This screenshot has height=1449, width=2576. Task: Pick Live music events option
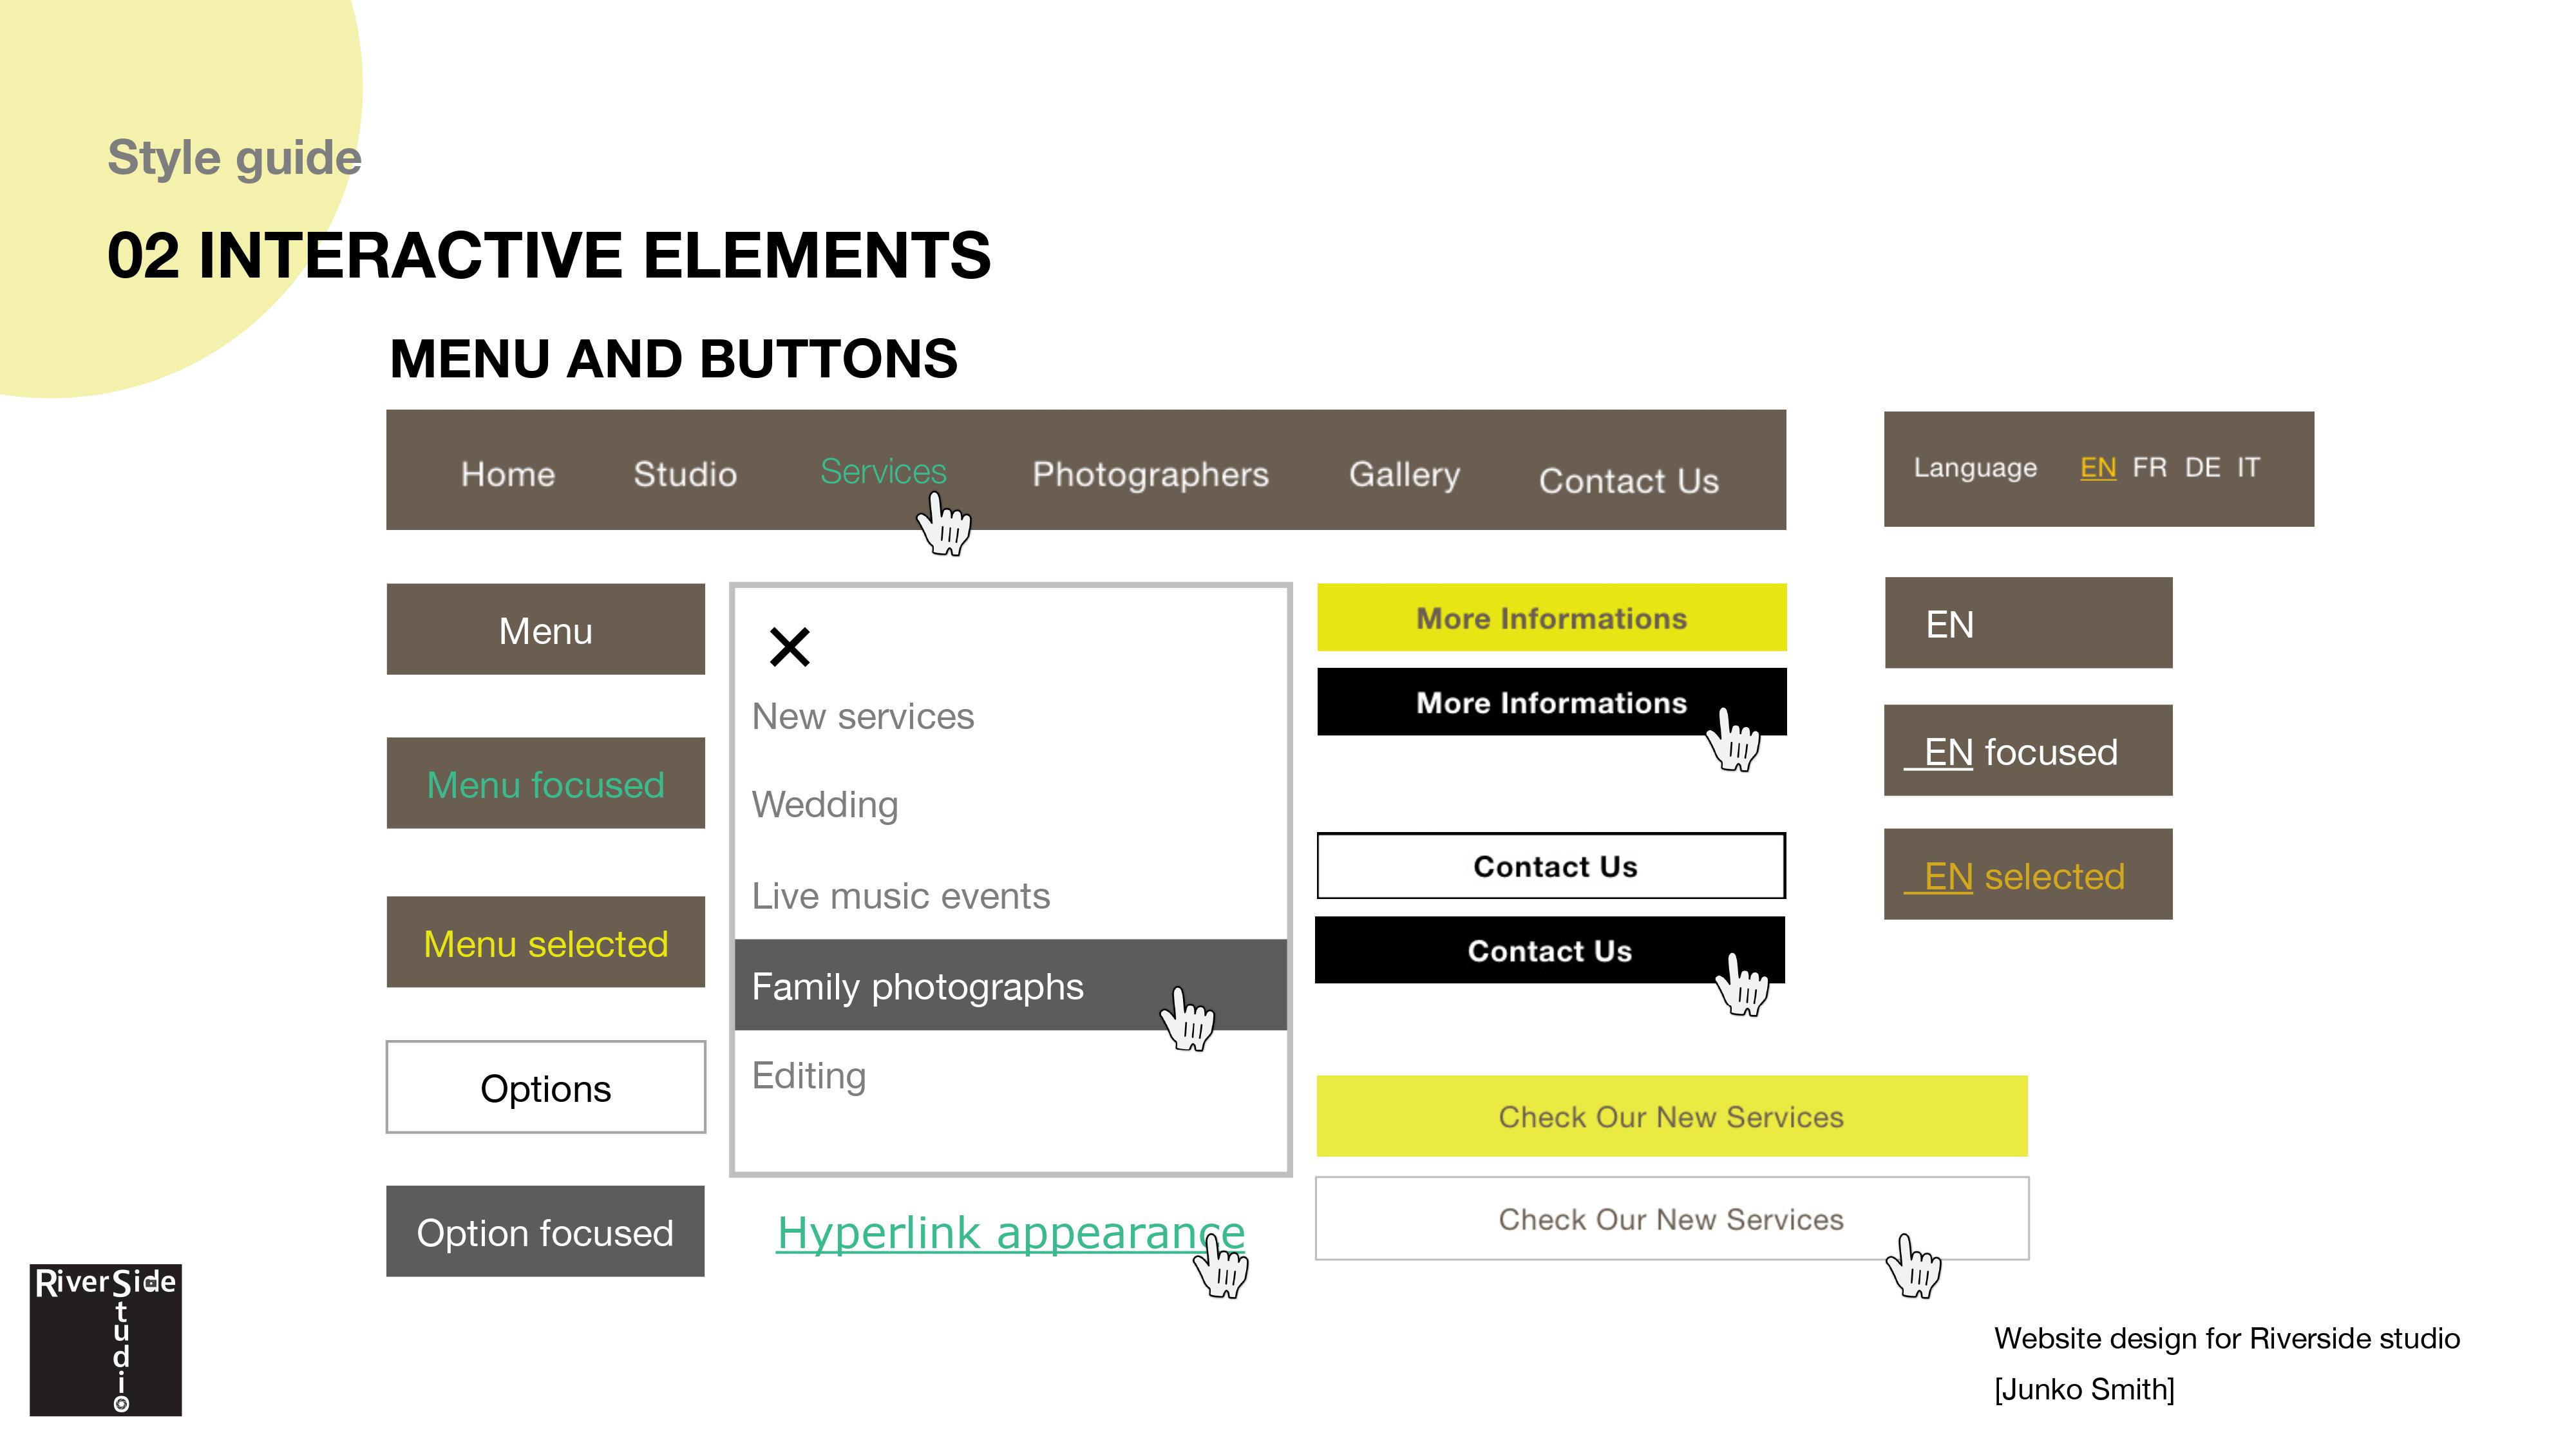click(901, 895)
